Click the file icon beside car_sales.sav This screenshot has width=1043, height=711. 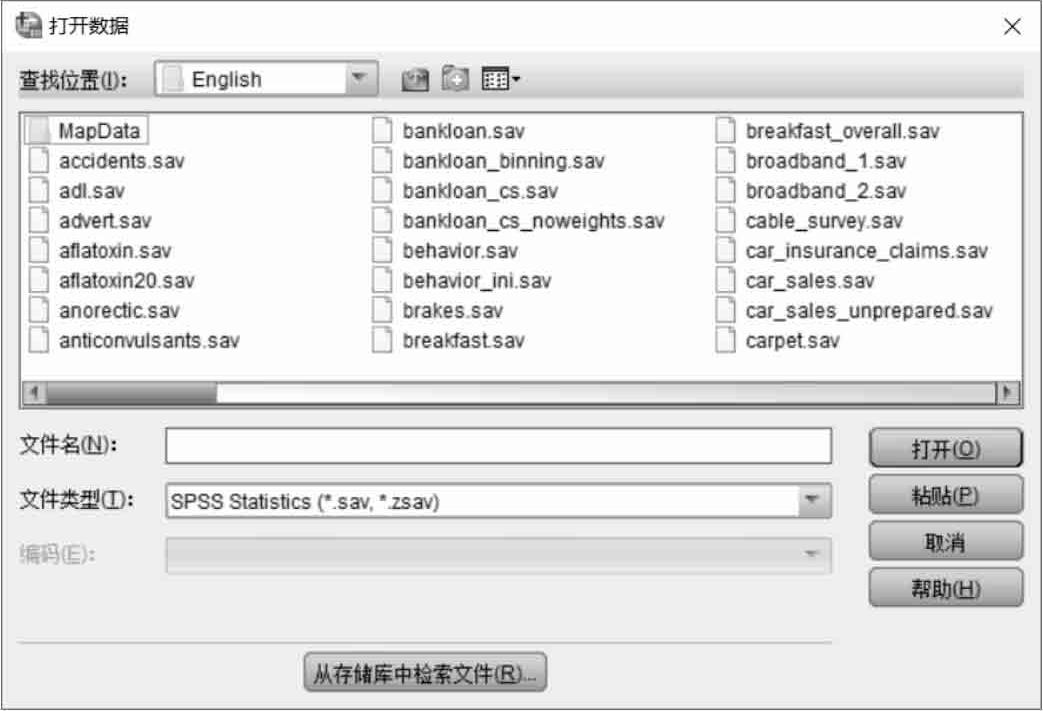[x=726, y=281]
